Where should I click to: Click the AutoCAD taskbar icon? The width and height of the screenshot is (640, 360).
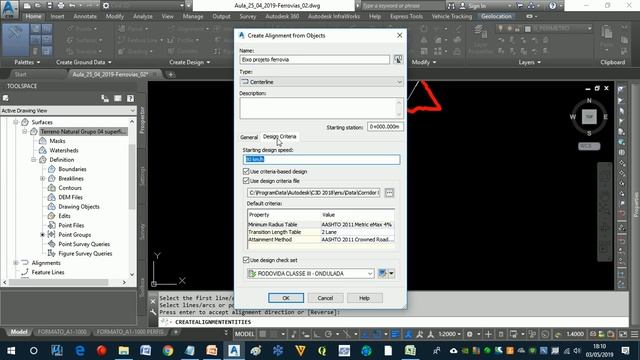click(234, 351)
